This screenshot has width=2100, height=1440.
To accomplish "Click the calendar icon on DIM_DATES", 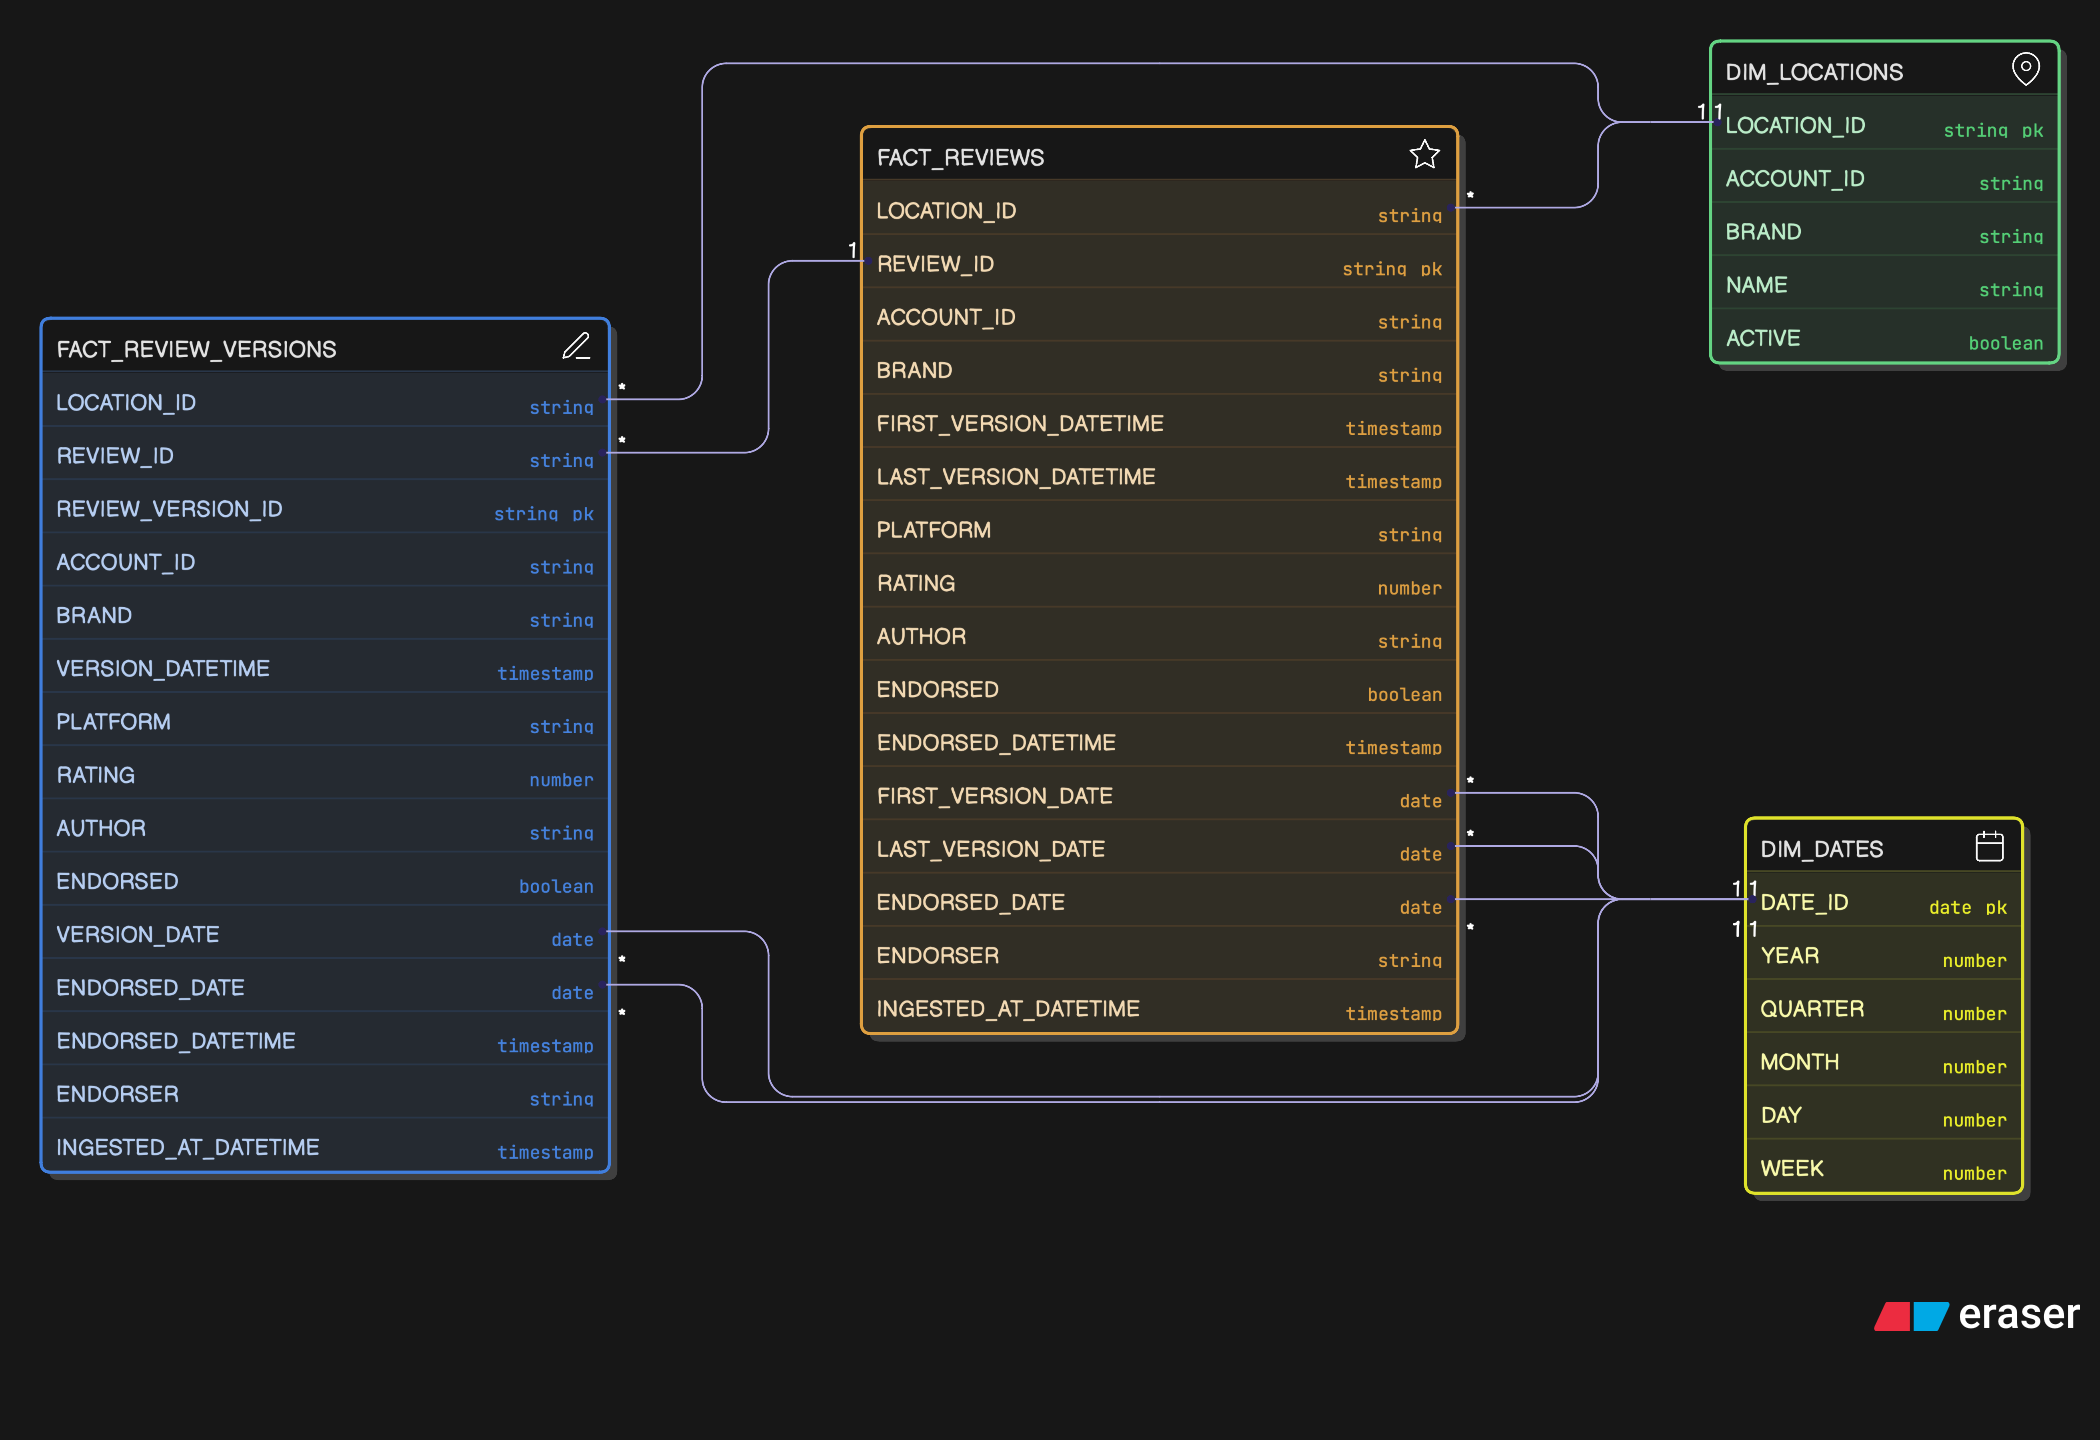I will [1990, 846].
